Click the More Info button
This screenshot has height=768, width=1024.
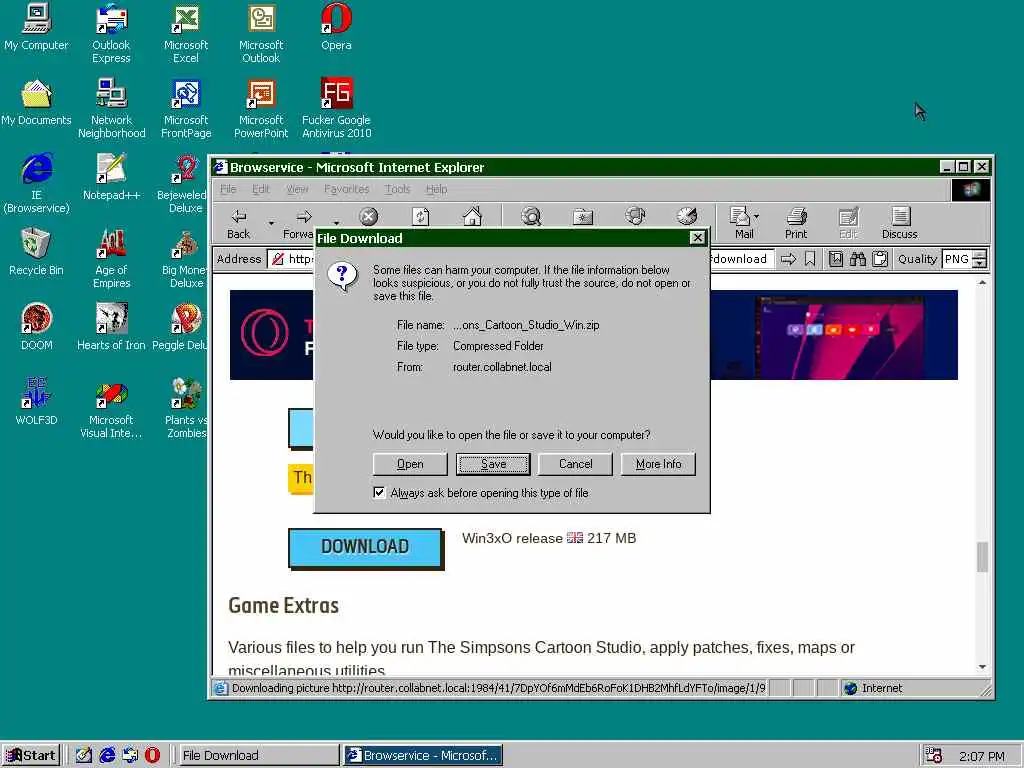point(658,464)
